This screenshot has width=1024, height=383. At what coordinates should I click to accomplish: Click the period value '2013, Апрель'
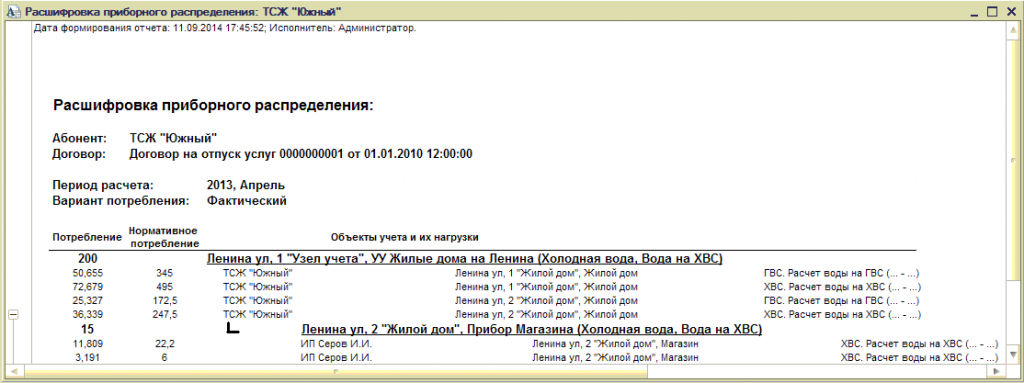click(x=246, y=185)
